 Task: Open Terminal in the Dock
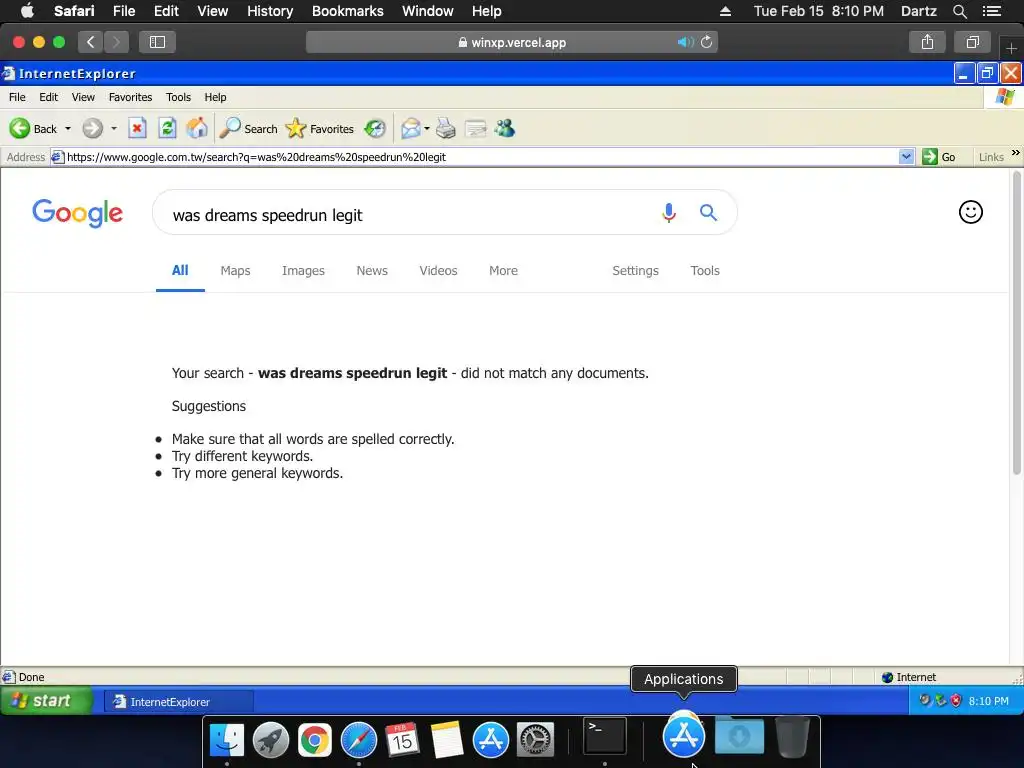coord(605,736)
